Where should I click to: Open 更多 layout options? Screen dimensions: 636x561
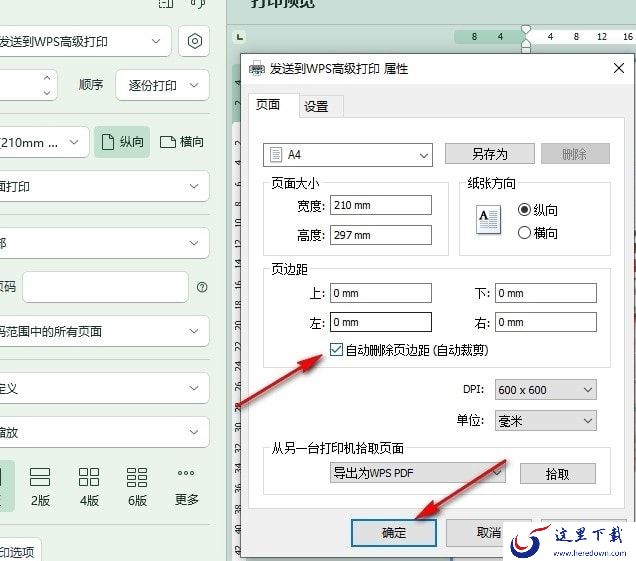(x=186, y=487)
